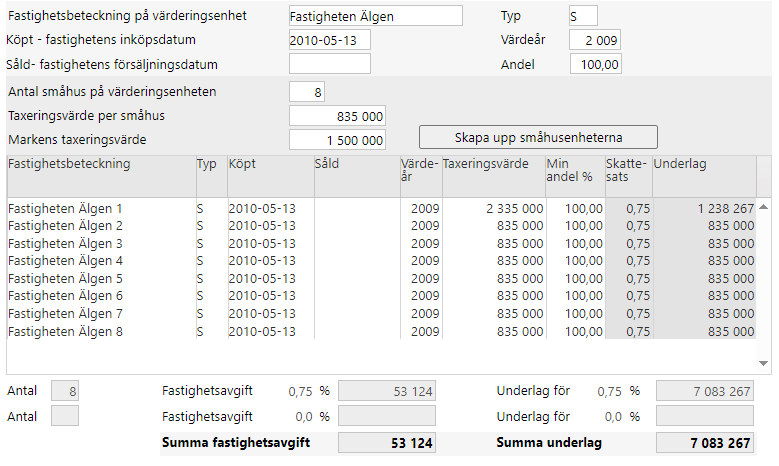Click Underlag för 0,75 % field

(x=704, y=391)
